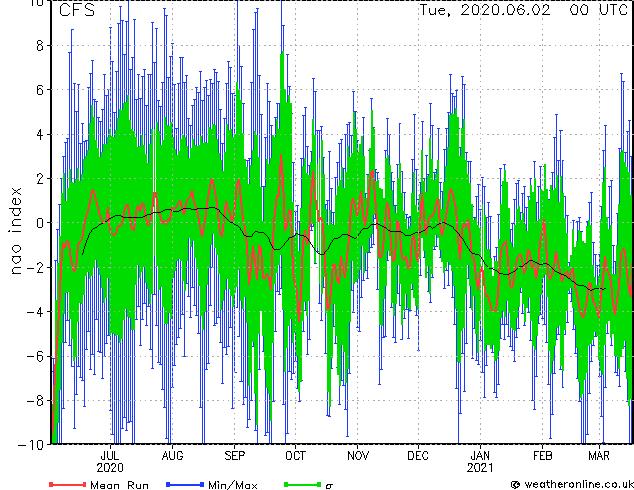
Task: Click the y-axis value -8
Action: 35,400
